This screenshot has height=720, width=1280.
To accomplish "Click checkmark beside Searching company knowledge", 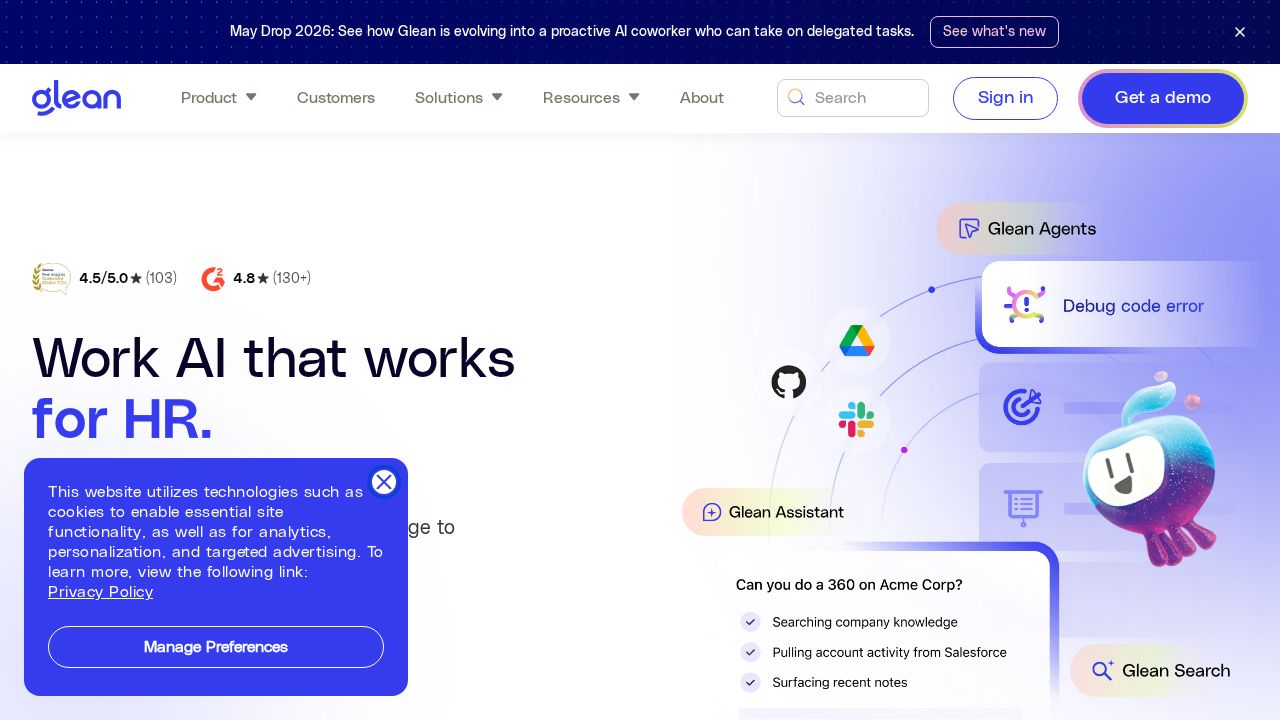I will point(750,622).
